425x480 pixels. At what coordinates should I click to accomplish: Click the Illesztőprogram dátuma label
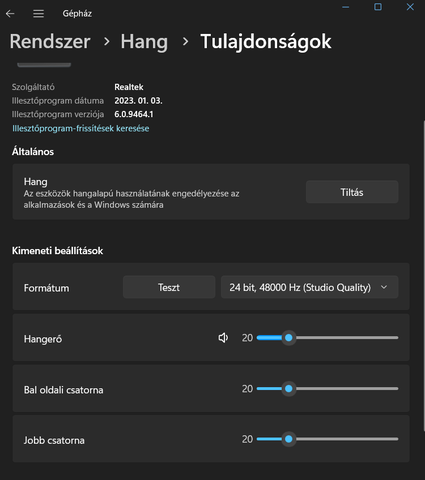pyautogui.click(x=58, y=101)
